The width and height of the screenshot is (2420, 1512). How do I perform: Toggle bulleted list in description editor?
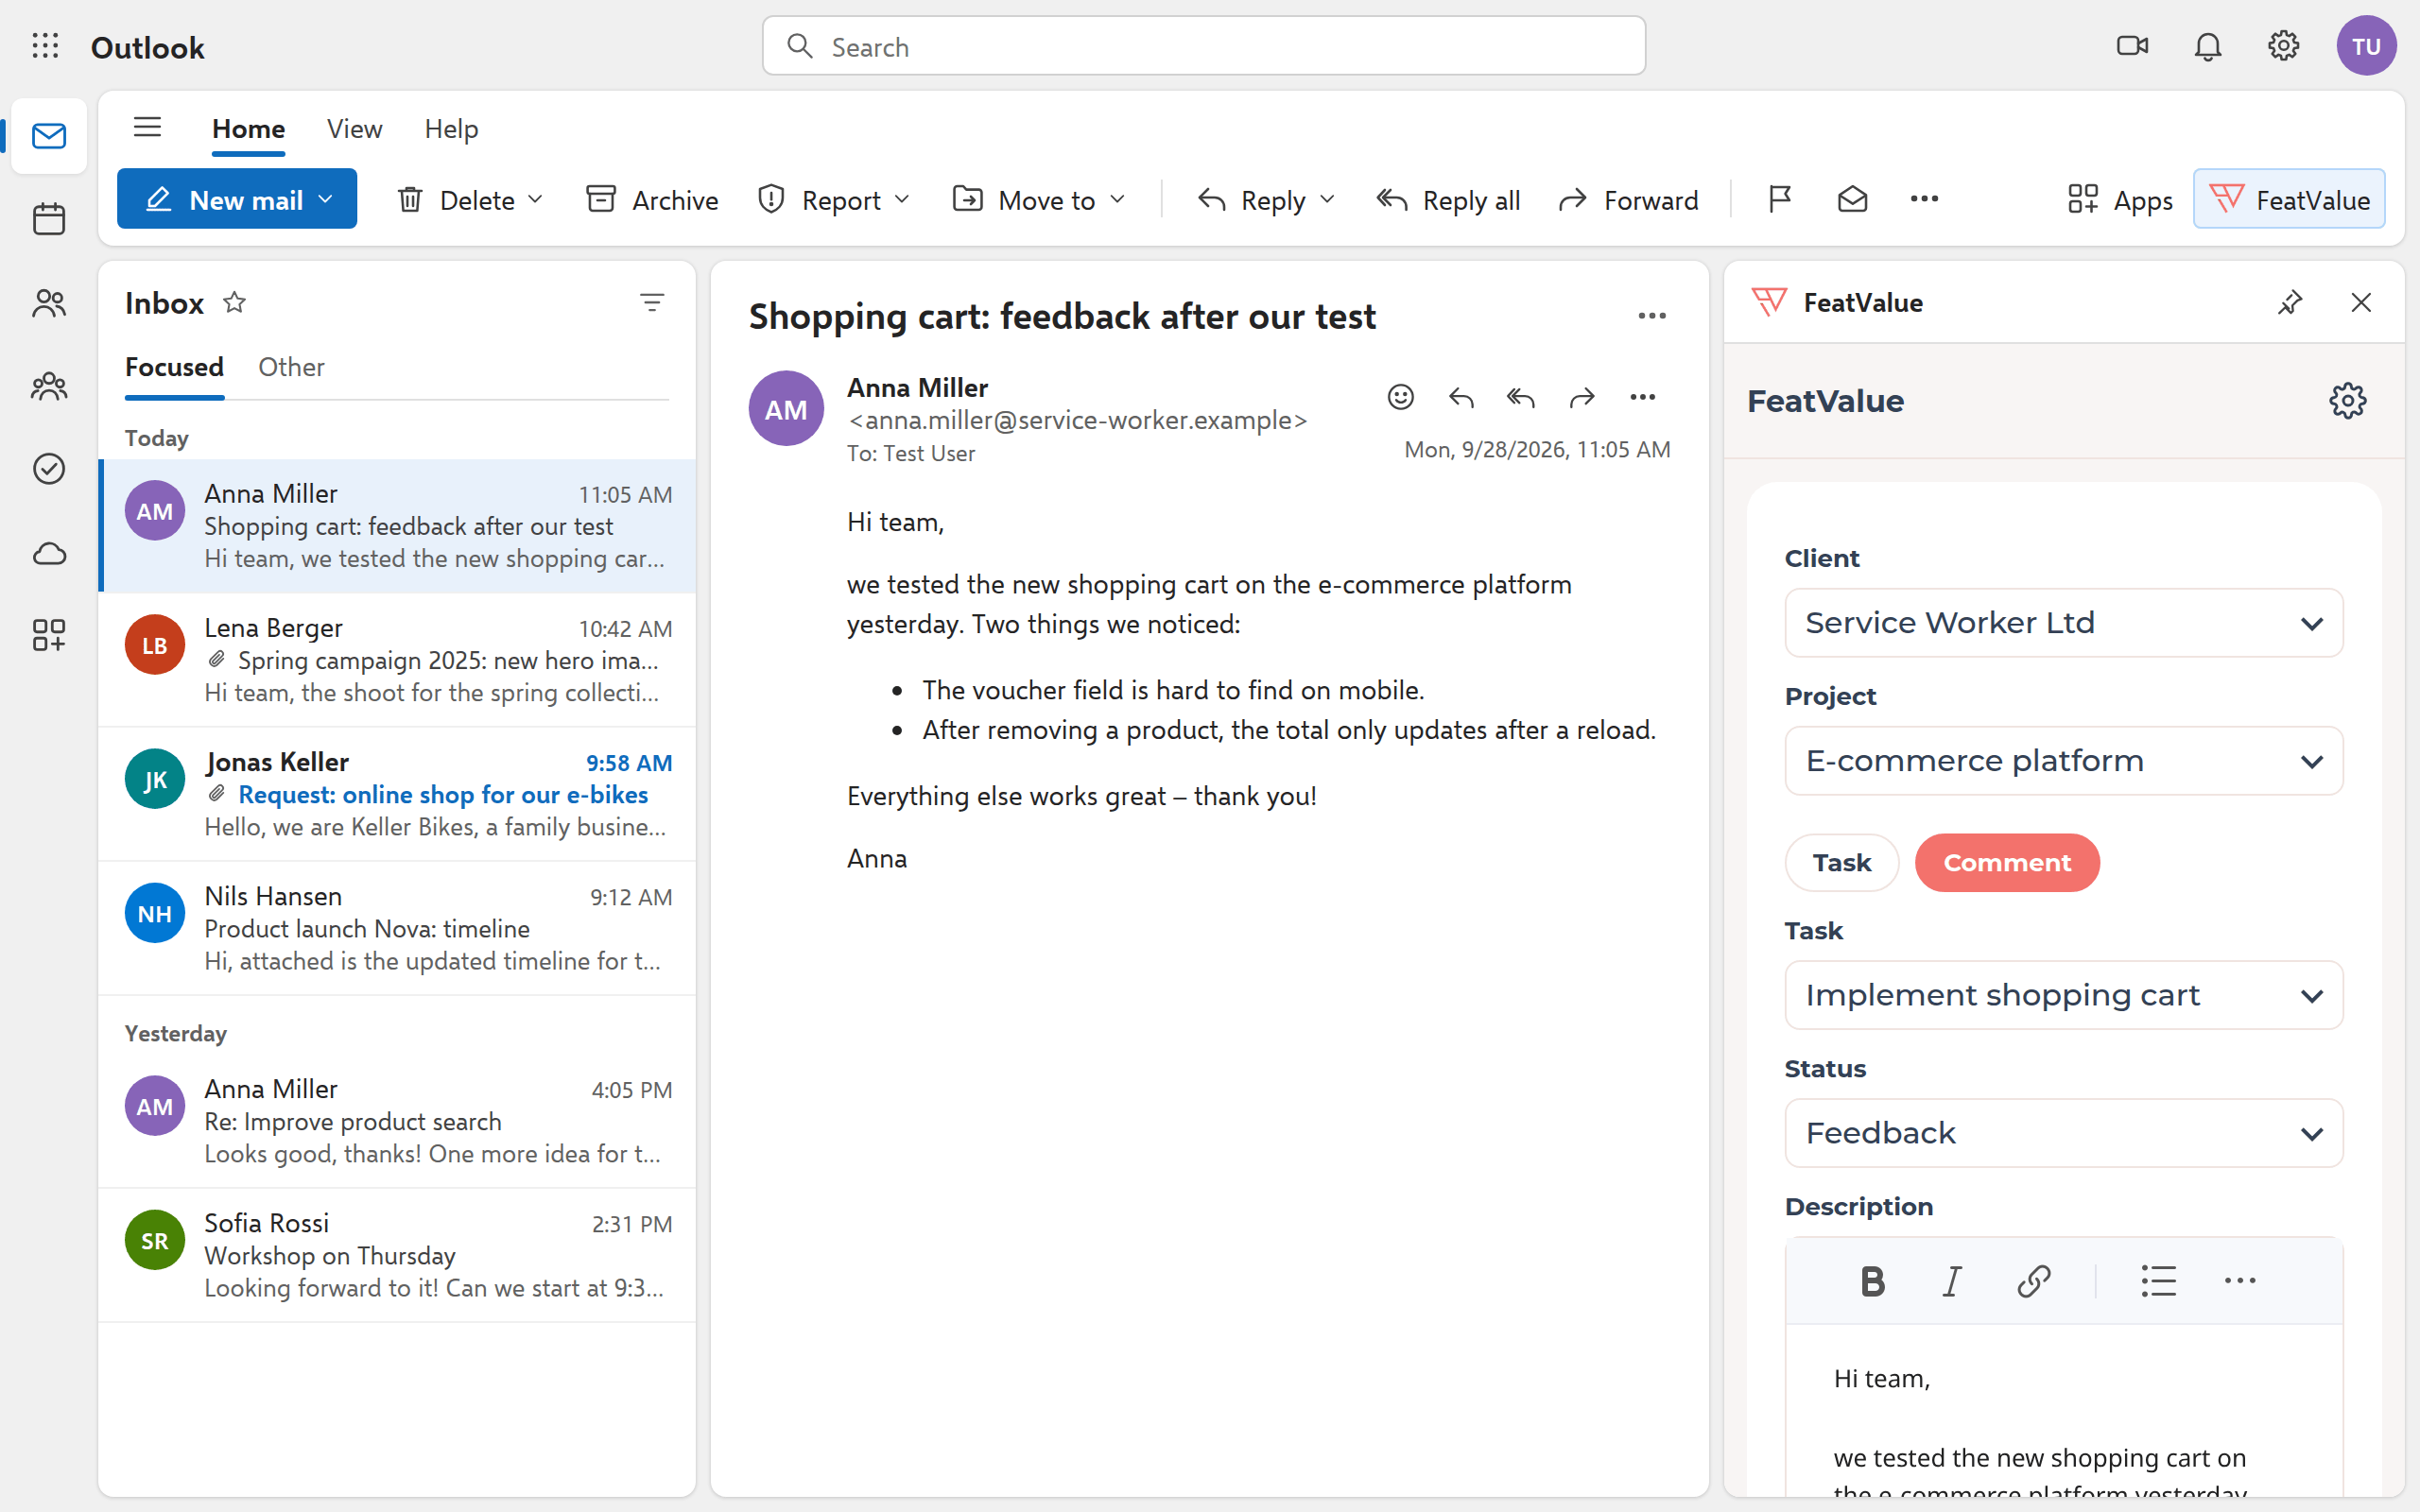2158,1281
